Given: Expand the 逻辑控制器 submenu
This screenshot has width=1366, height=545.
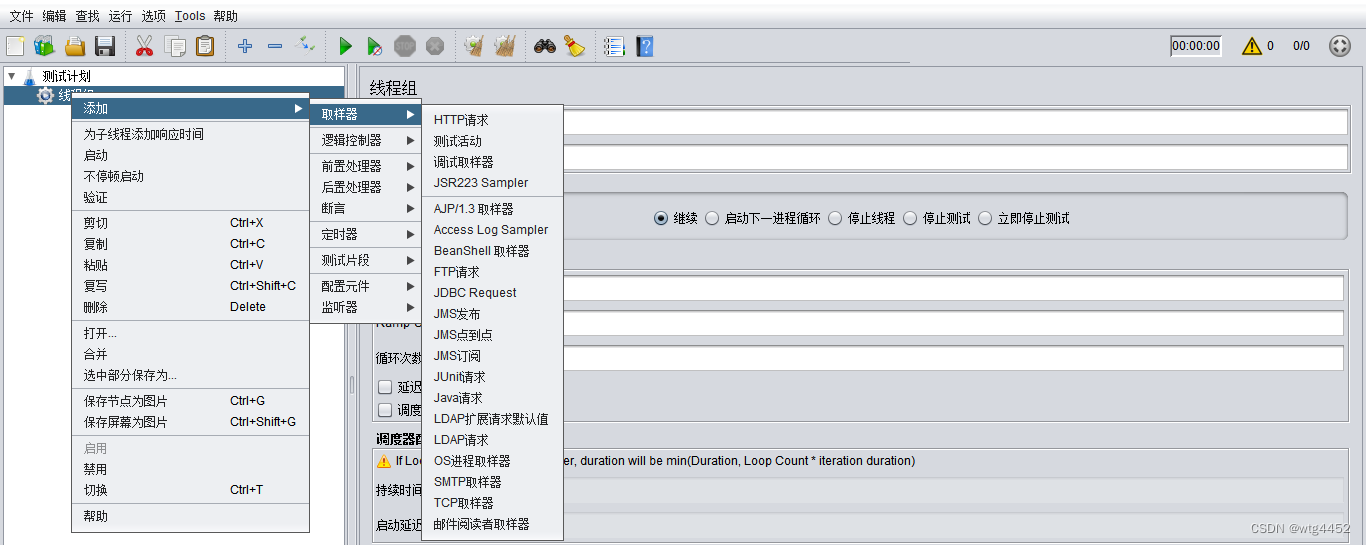Looking at the screenshot, I should (366, 140).
